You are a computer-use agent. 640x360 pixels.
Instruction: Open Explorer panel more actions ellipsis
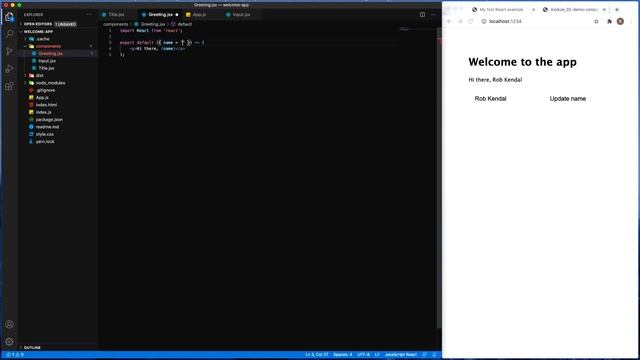(89, 15)
